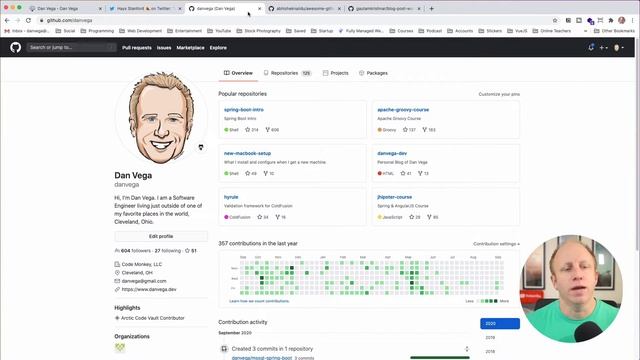Click the set status icon on avatar
The width and height of the screenshot is (640, 360).
point(200,147)
